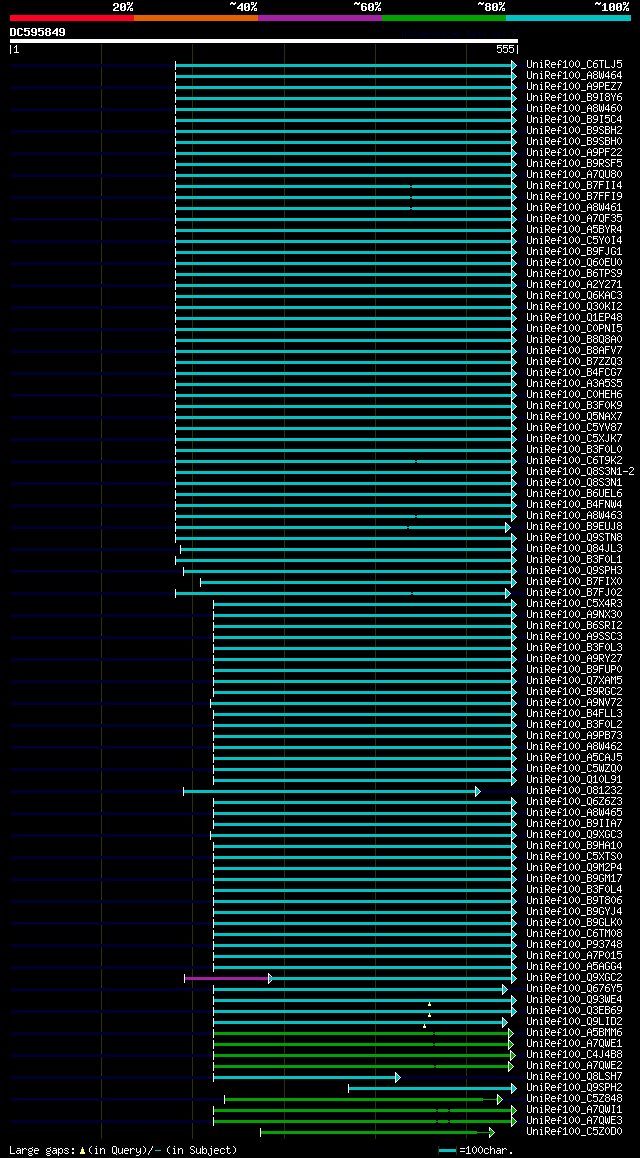Click hit label UniRef100_B4FCG7
Viewport: 640px width, 1158px height.
pos(574,373)
